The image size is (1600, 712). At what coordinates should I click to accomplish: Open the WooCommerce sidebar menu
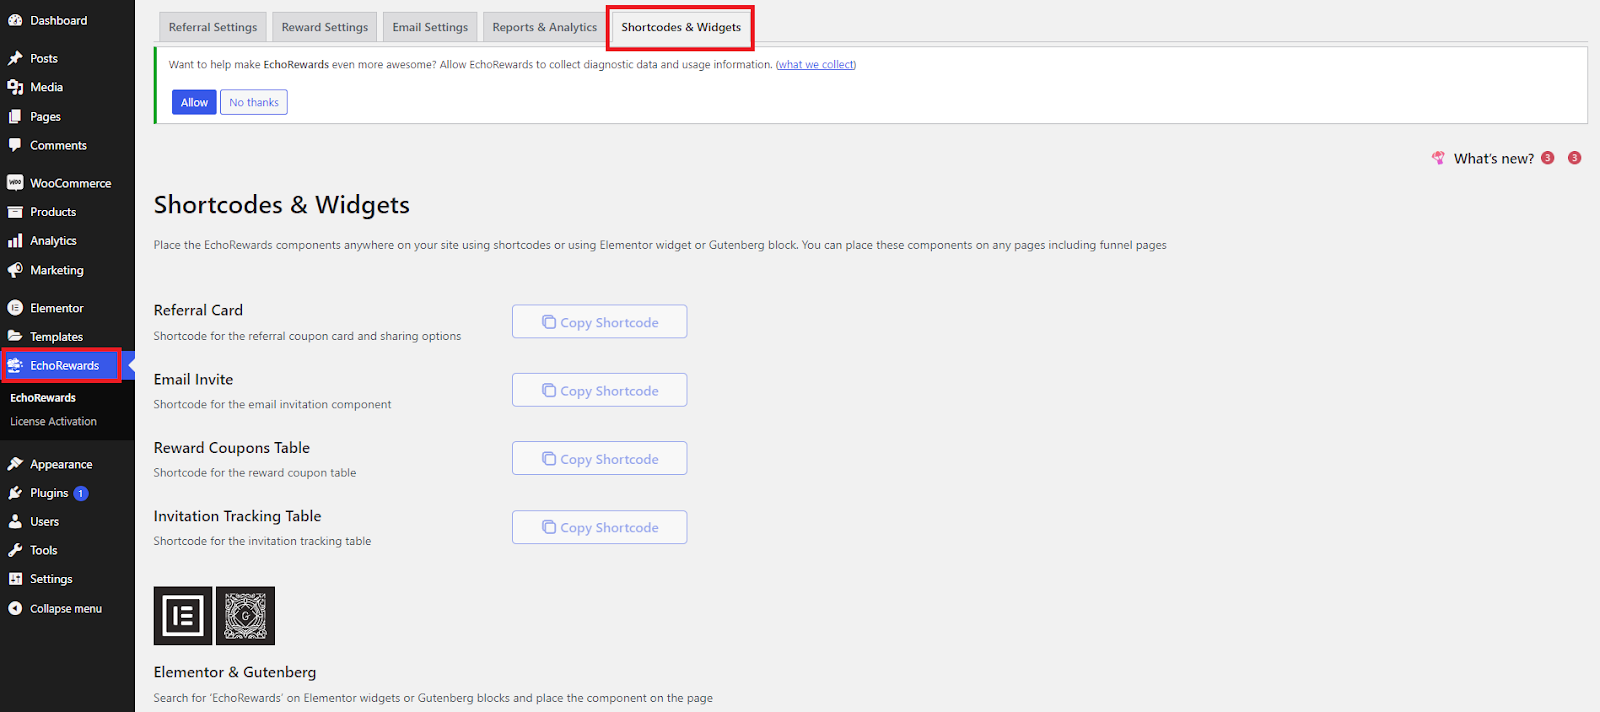coord(70,183)
